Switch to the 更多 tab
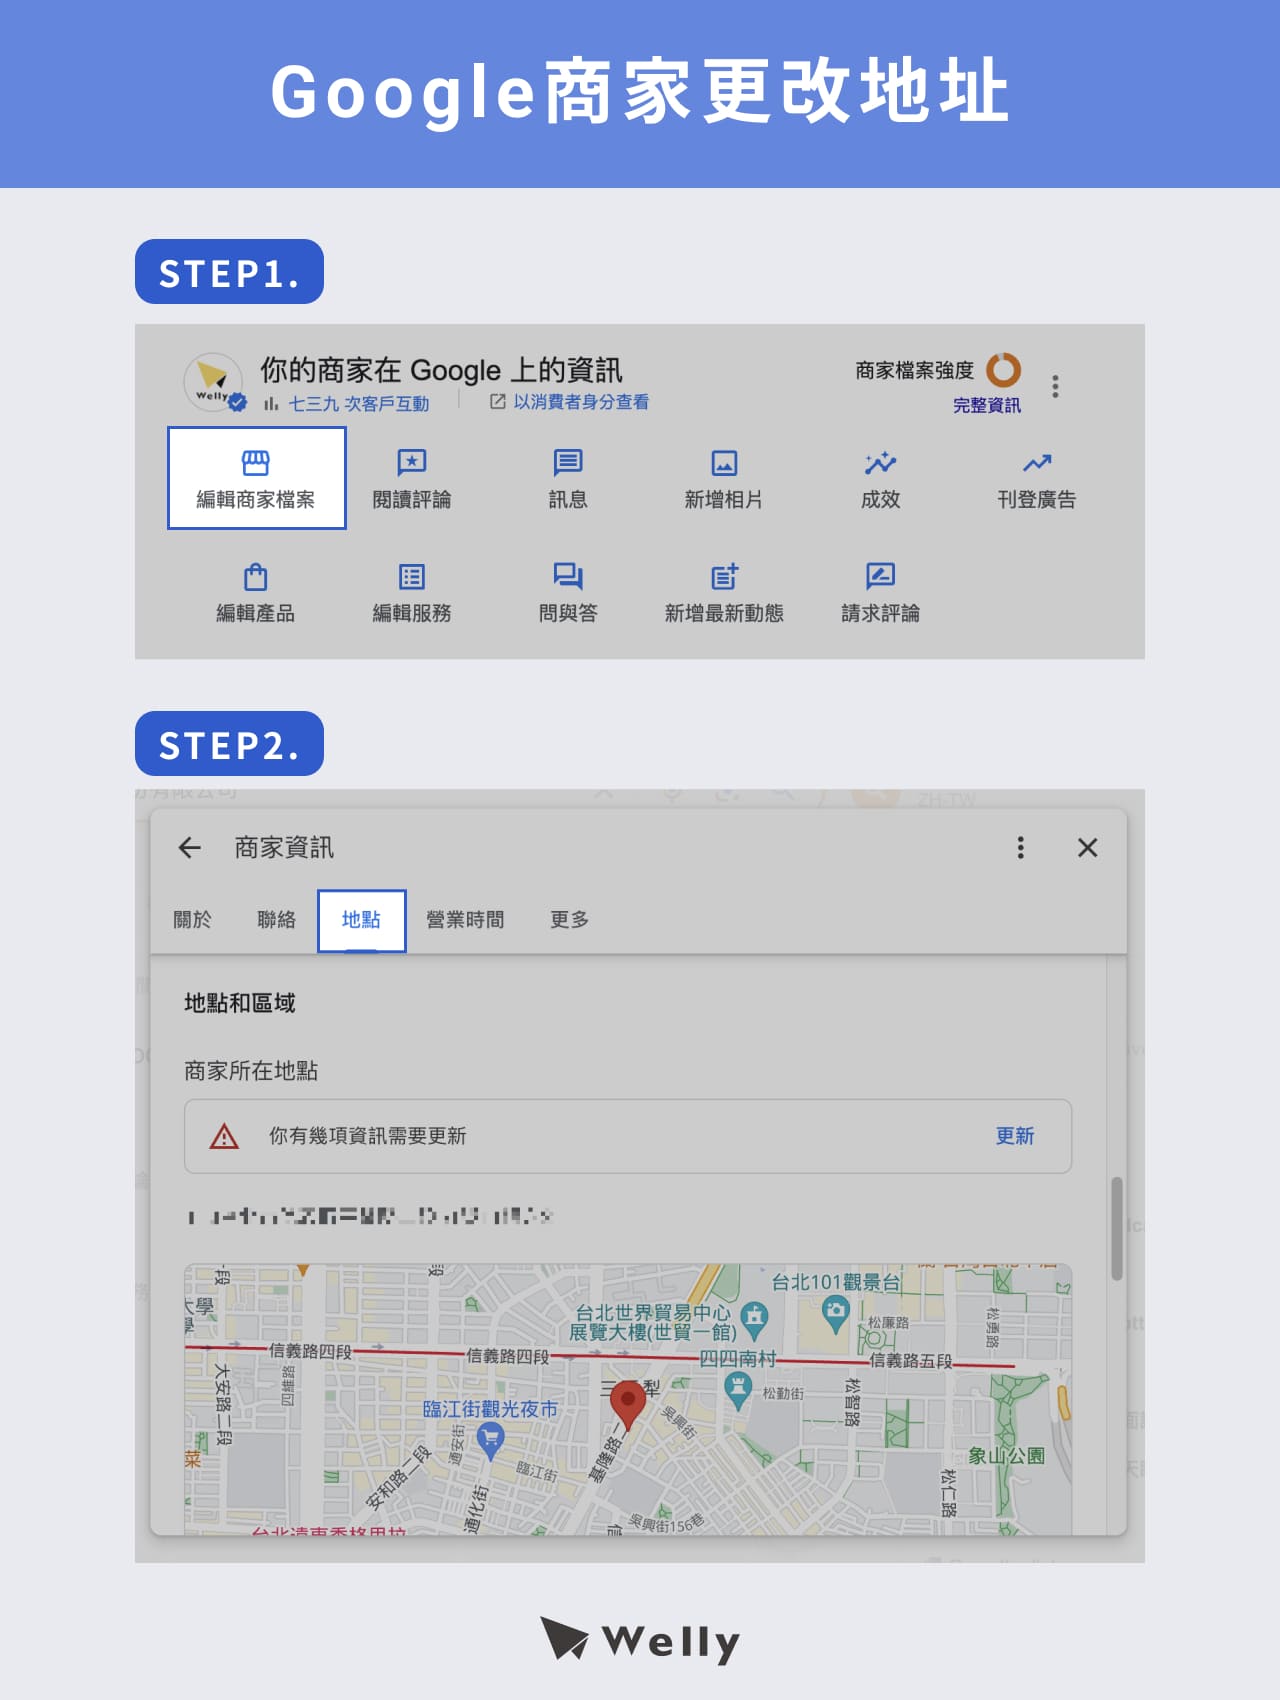 point(570,919)
